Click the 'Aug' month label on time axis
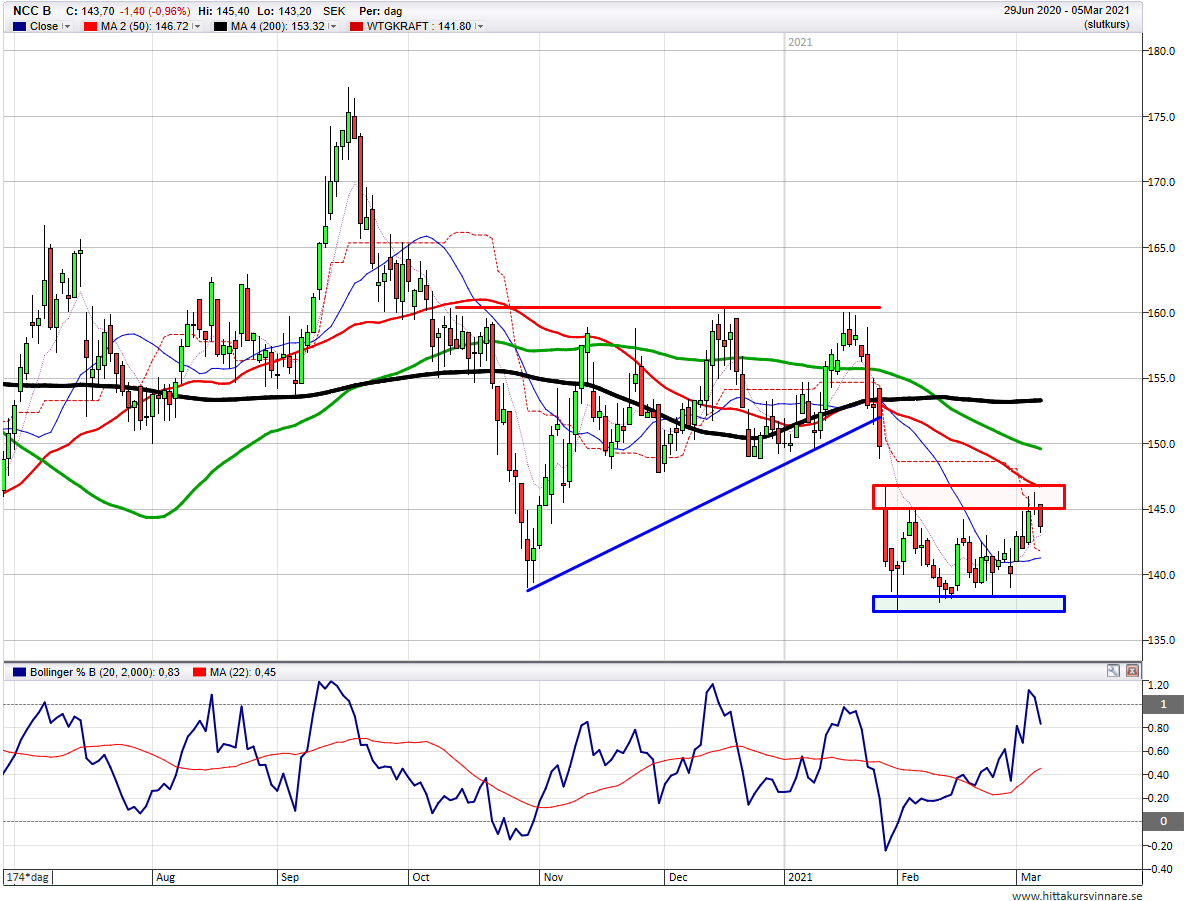 165,877
